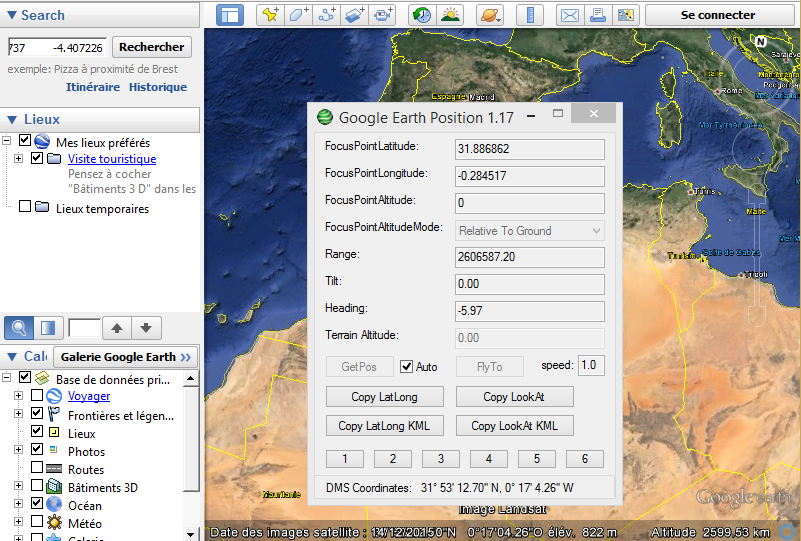Select preset button 1

click(345, 459)
